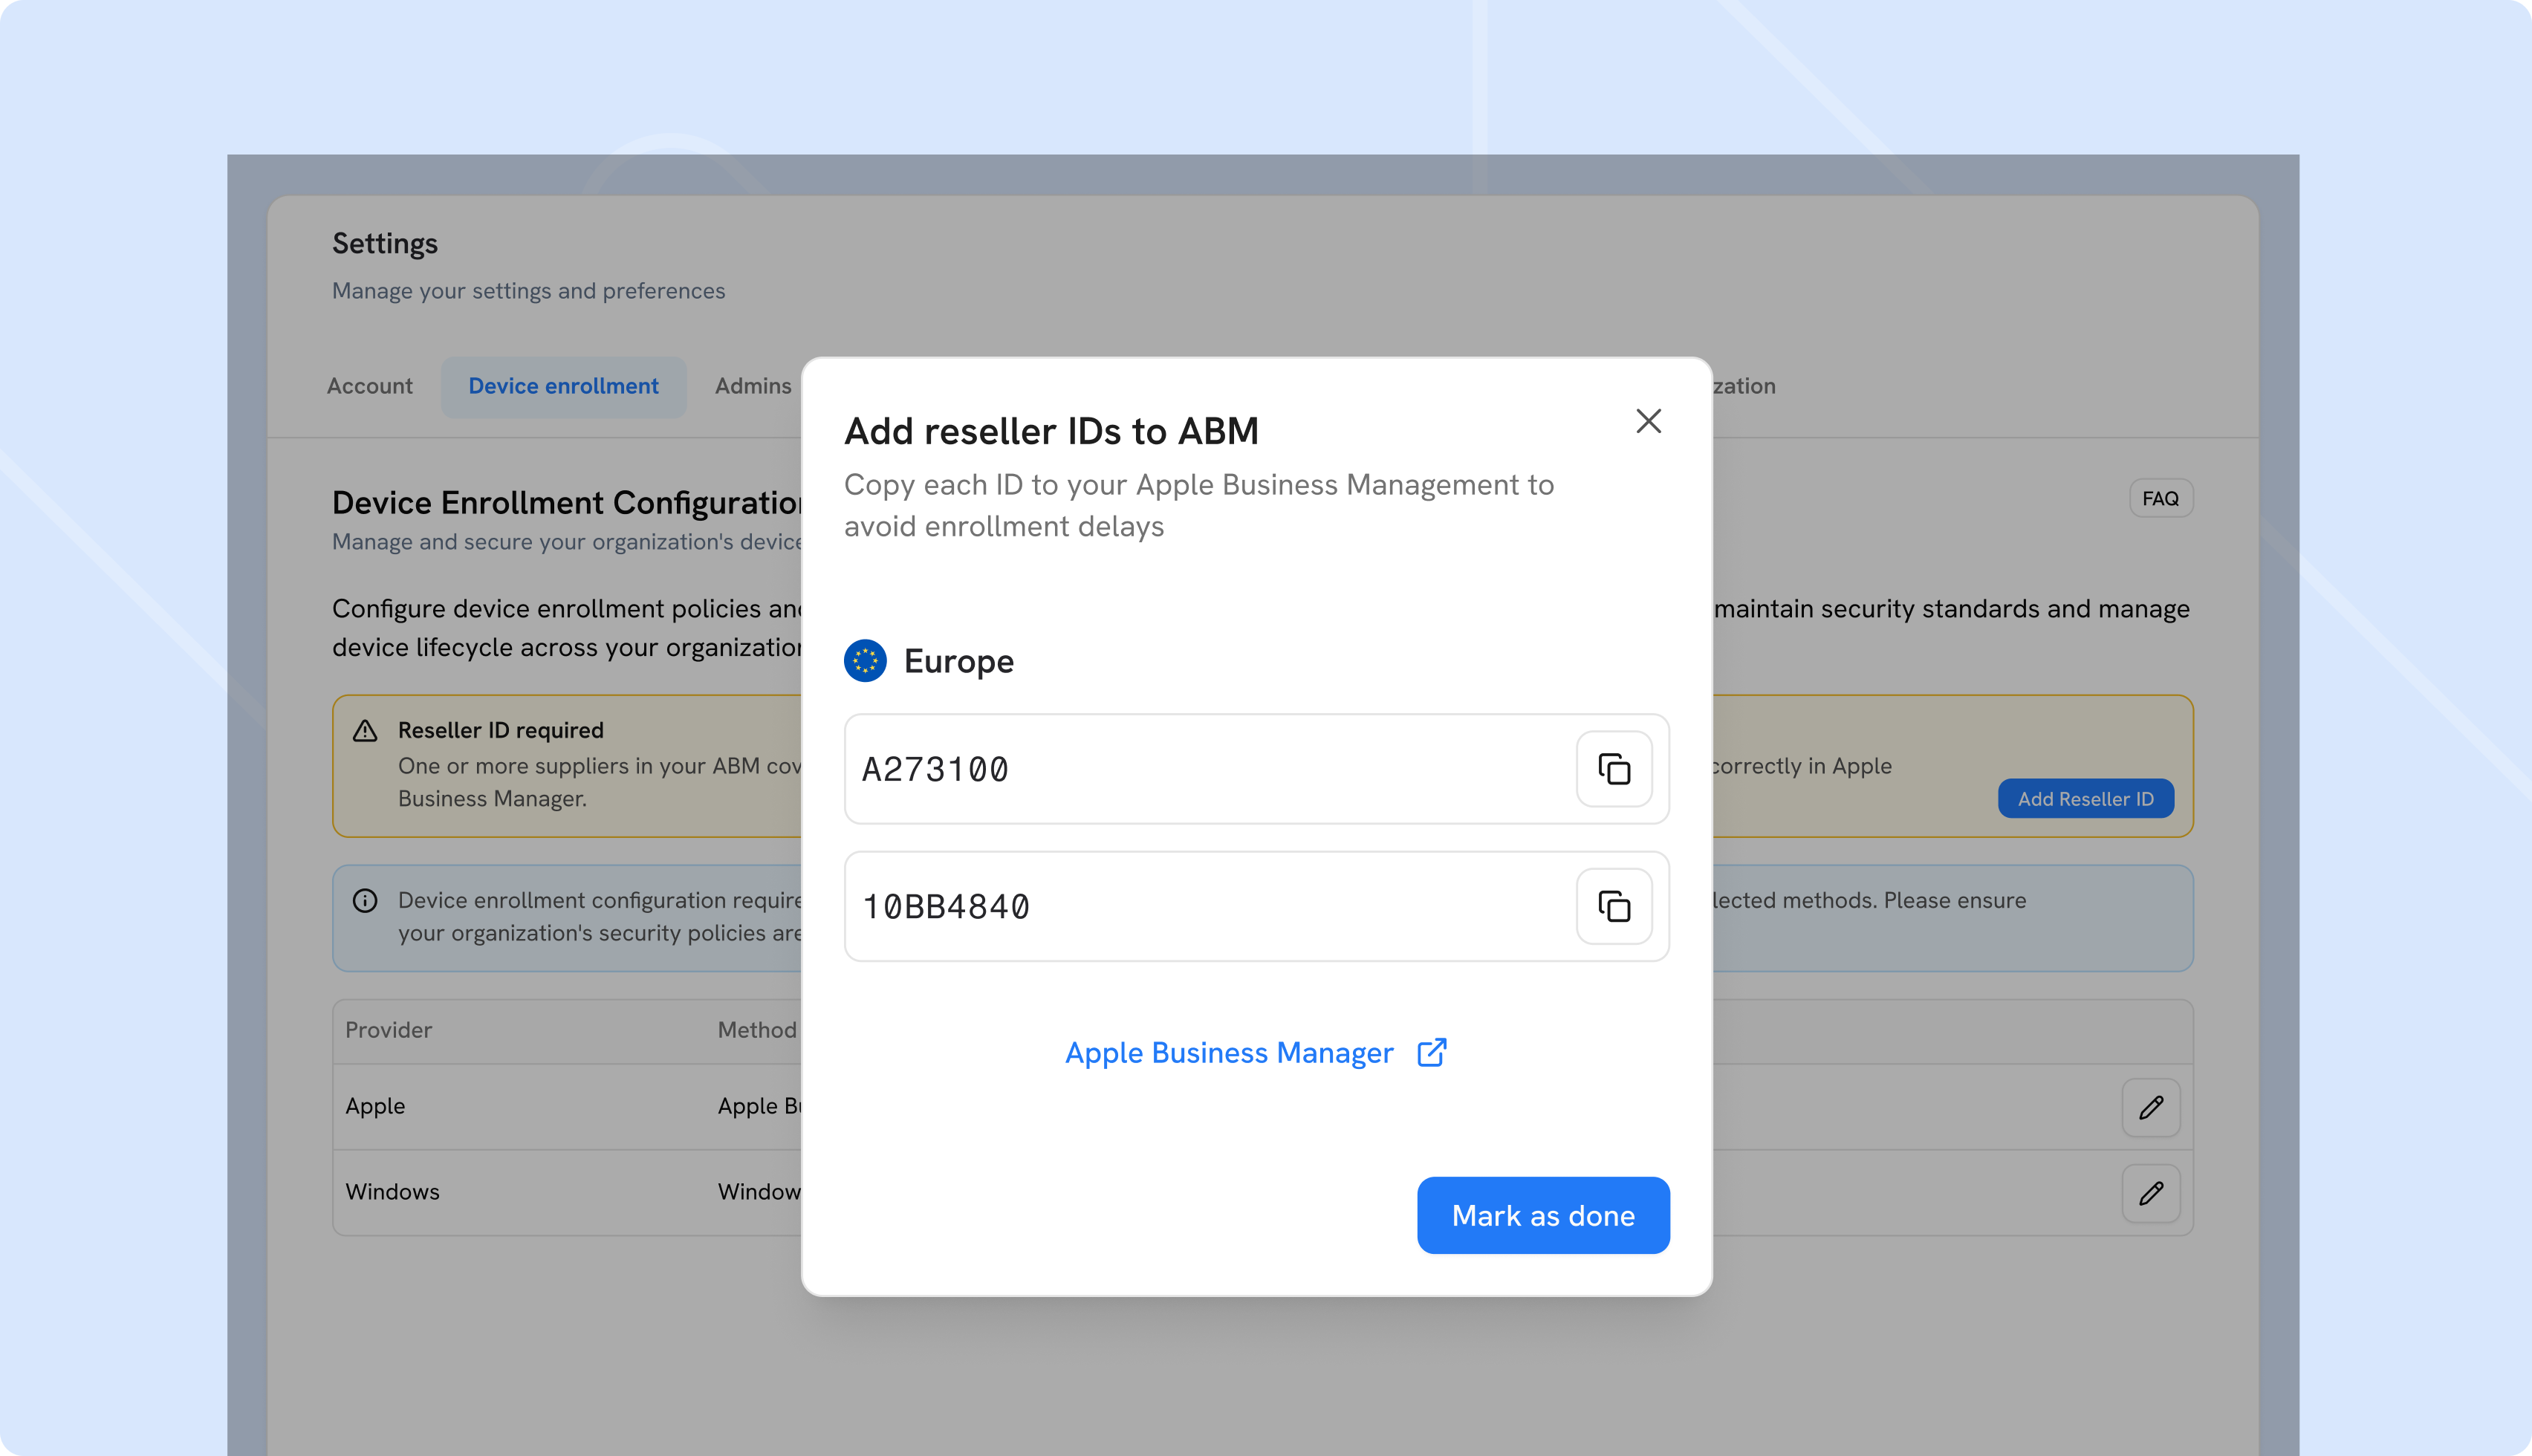Image resolution: width=2532 pixels, height=1456 pixels.
Task: Click the Europe flag icon
Action: [865, 661]
